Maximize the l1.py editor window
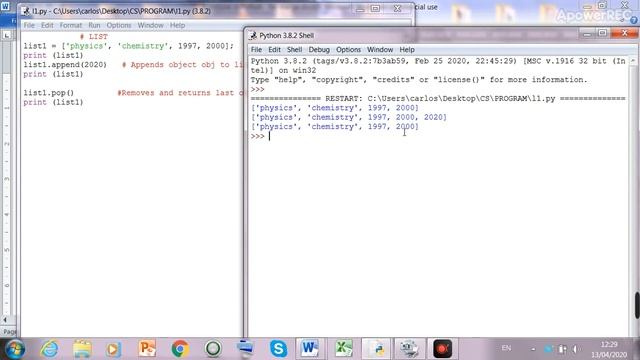The height and width of the screenshot is (360, 640). (376, 9)
